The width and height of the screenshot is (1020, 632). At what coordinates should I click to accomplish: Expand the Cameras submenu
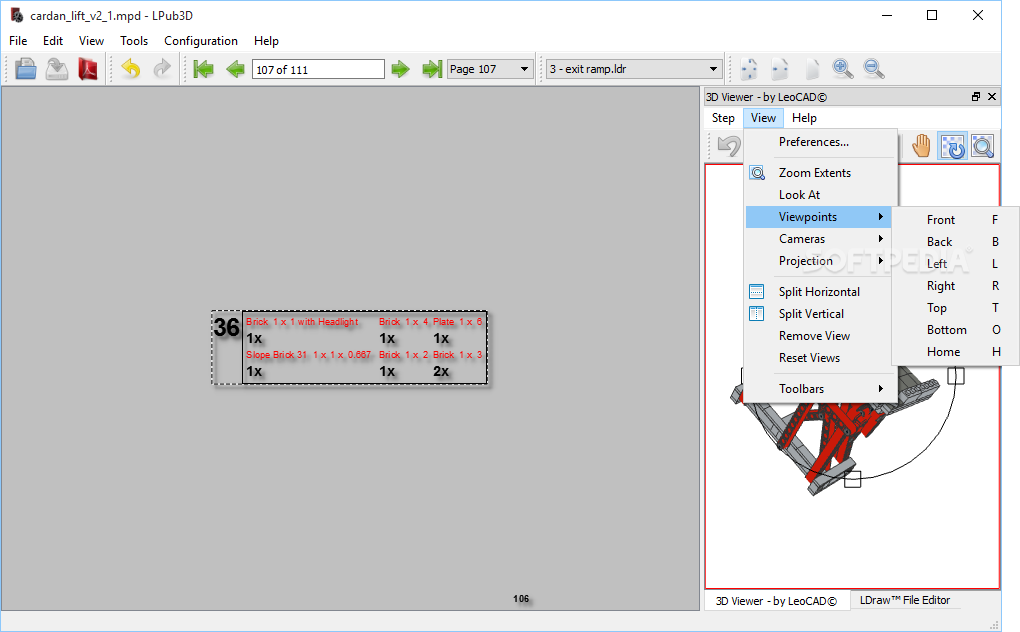coord(817,239)
